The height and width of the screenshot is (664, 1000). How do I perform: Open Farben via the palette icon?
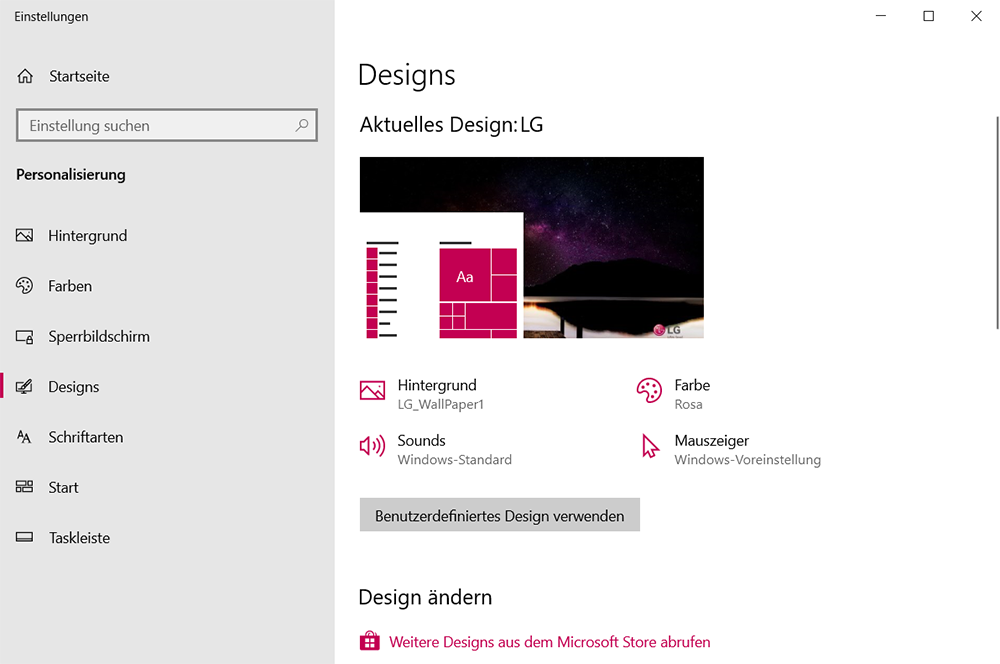click(25, 286)
